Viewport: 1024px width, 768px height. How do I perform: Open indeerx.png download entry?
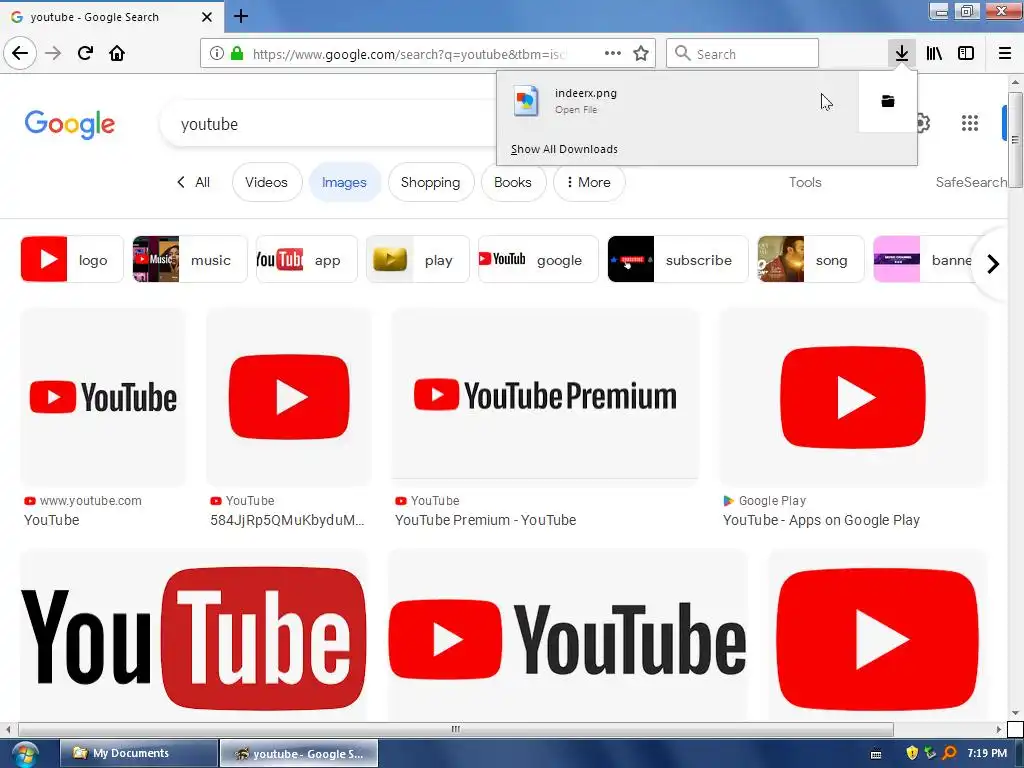[x=677, y=101]
